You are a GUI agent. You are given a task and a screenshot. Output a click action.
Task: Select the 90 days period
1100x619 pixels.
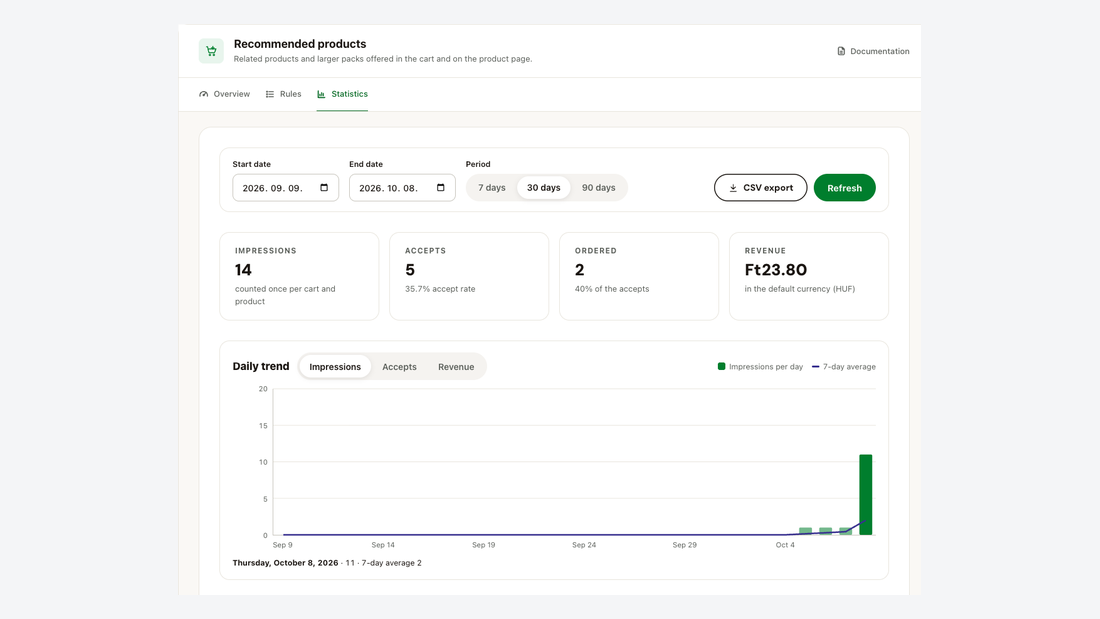(x=598, y=187)
